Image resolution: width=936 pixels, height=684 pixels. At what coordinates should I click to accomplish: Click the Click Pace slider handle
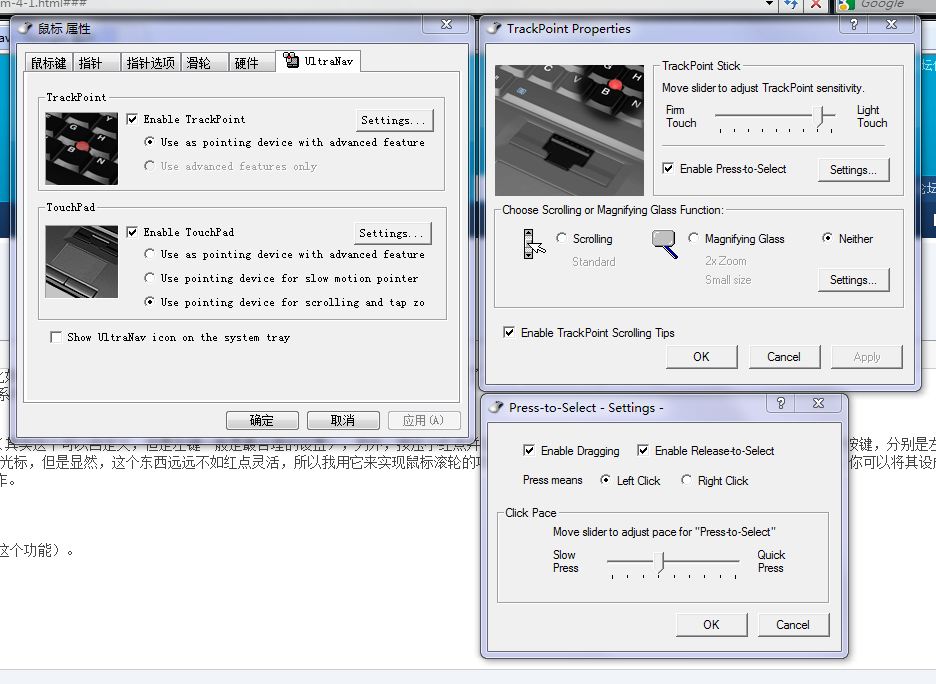point(659,564)
